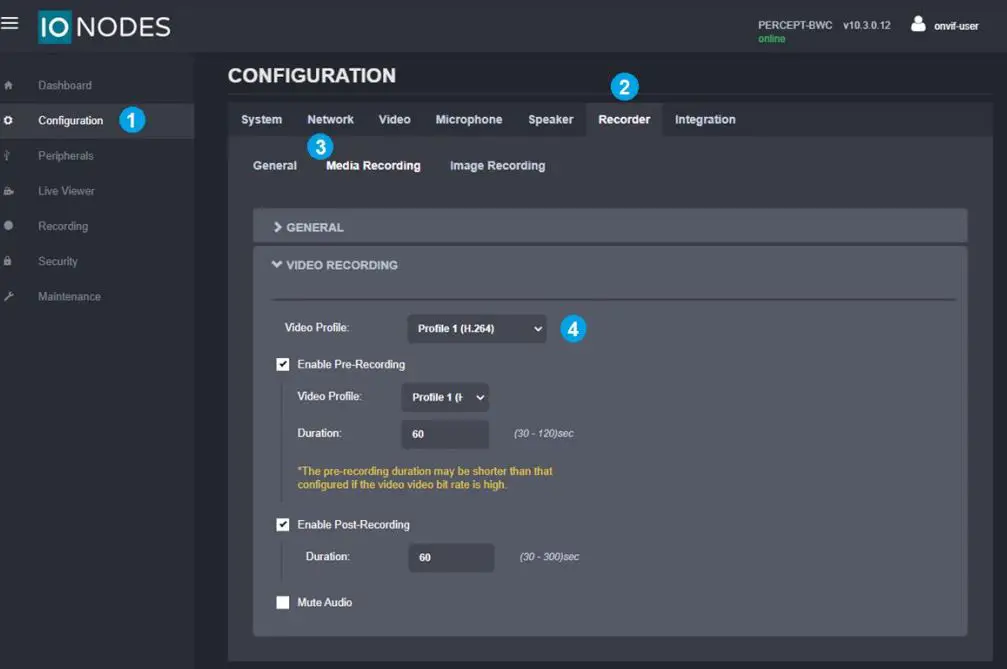Open the Security page in the sidebar

tap(58, 261)
